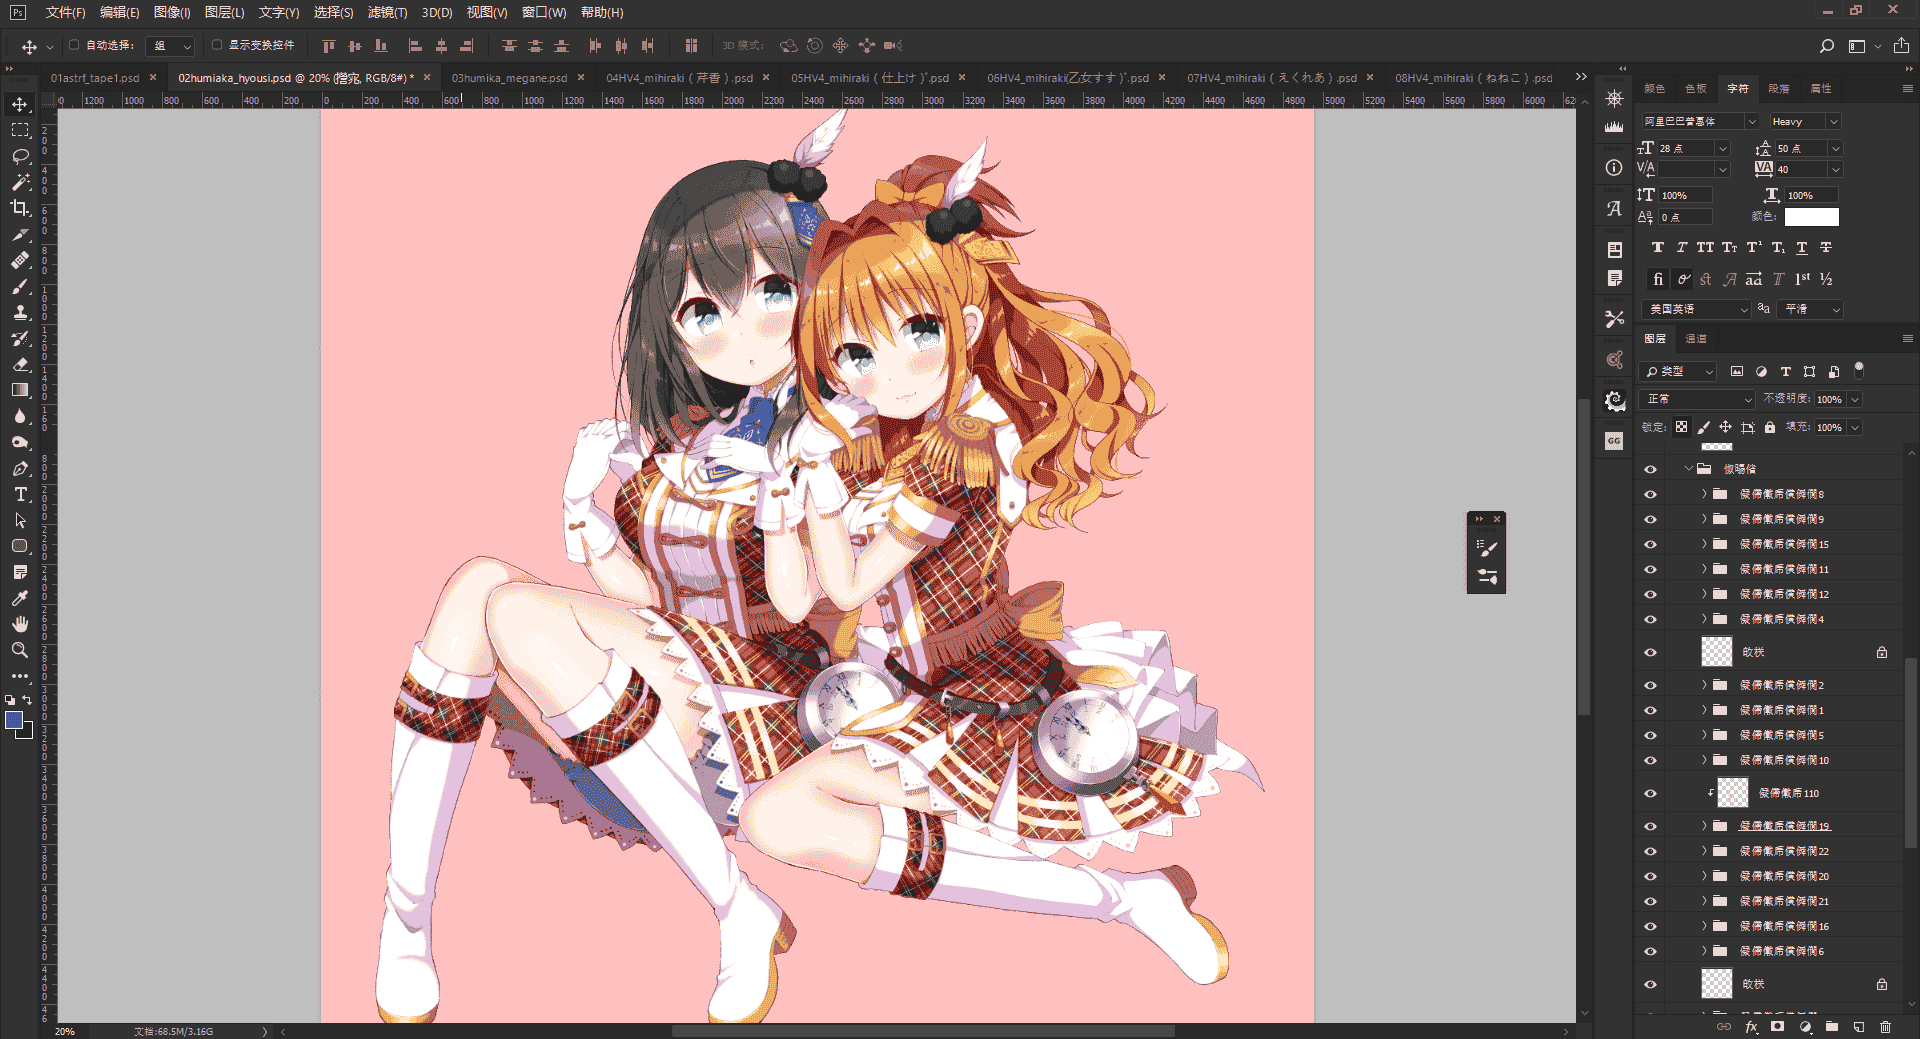1920x1039 pixels.
Task: Click the delete layer trash icon
Action: pos(1885,1027)
